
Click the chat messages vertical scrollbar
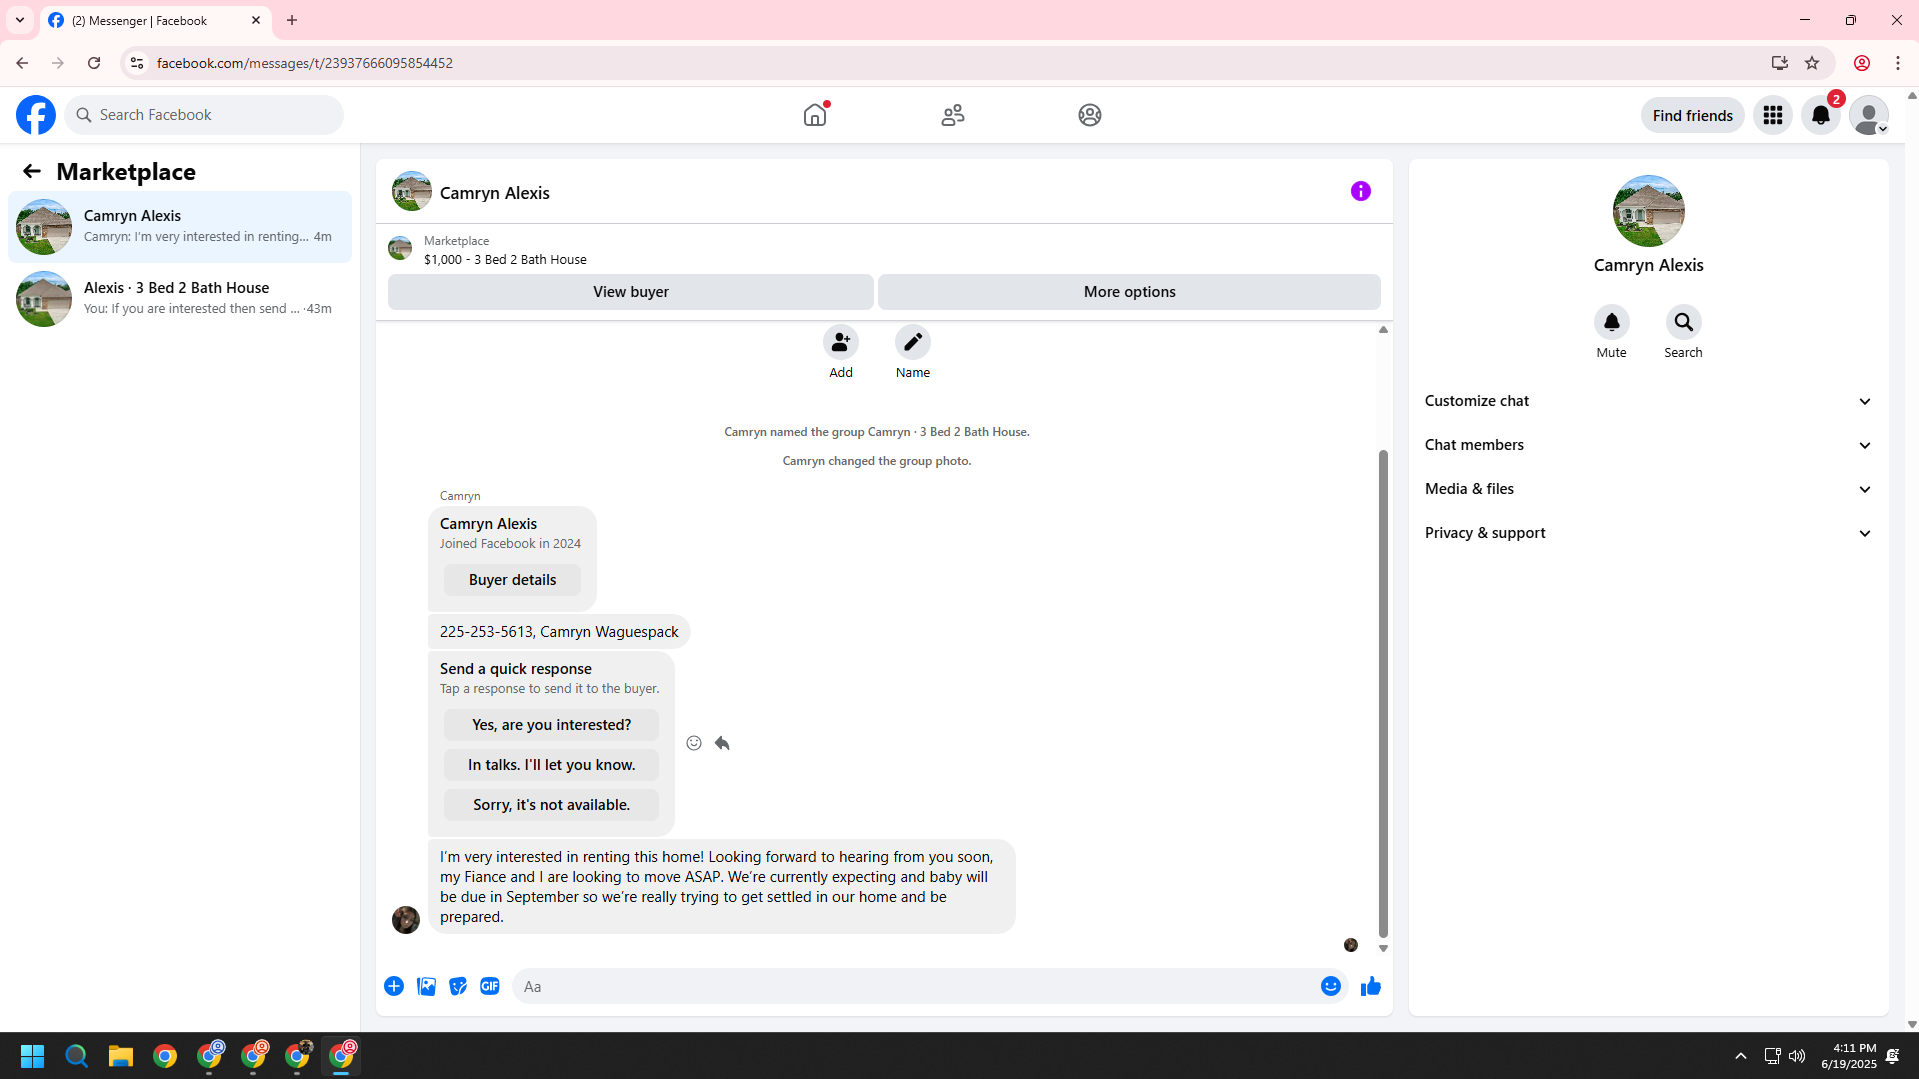1383,693
